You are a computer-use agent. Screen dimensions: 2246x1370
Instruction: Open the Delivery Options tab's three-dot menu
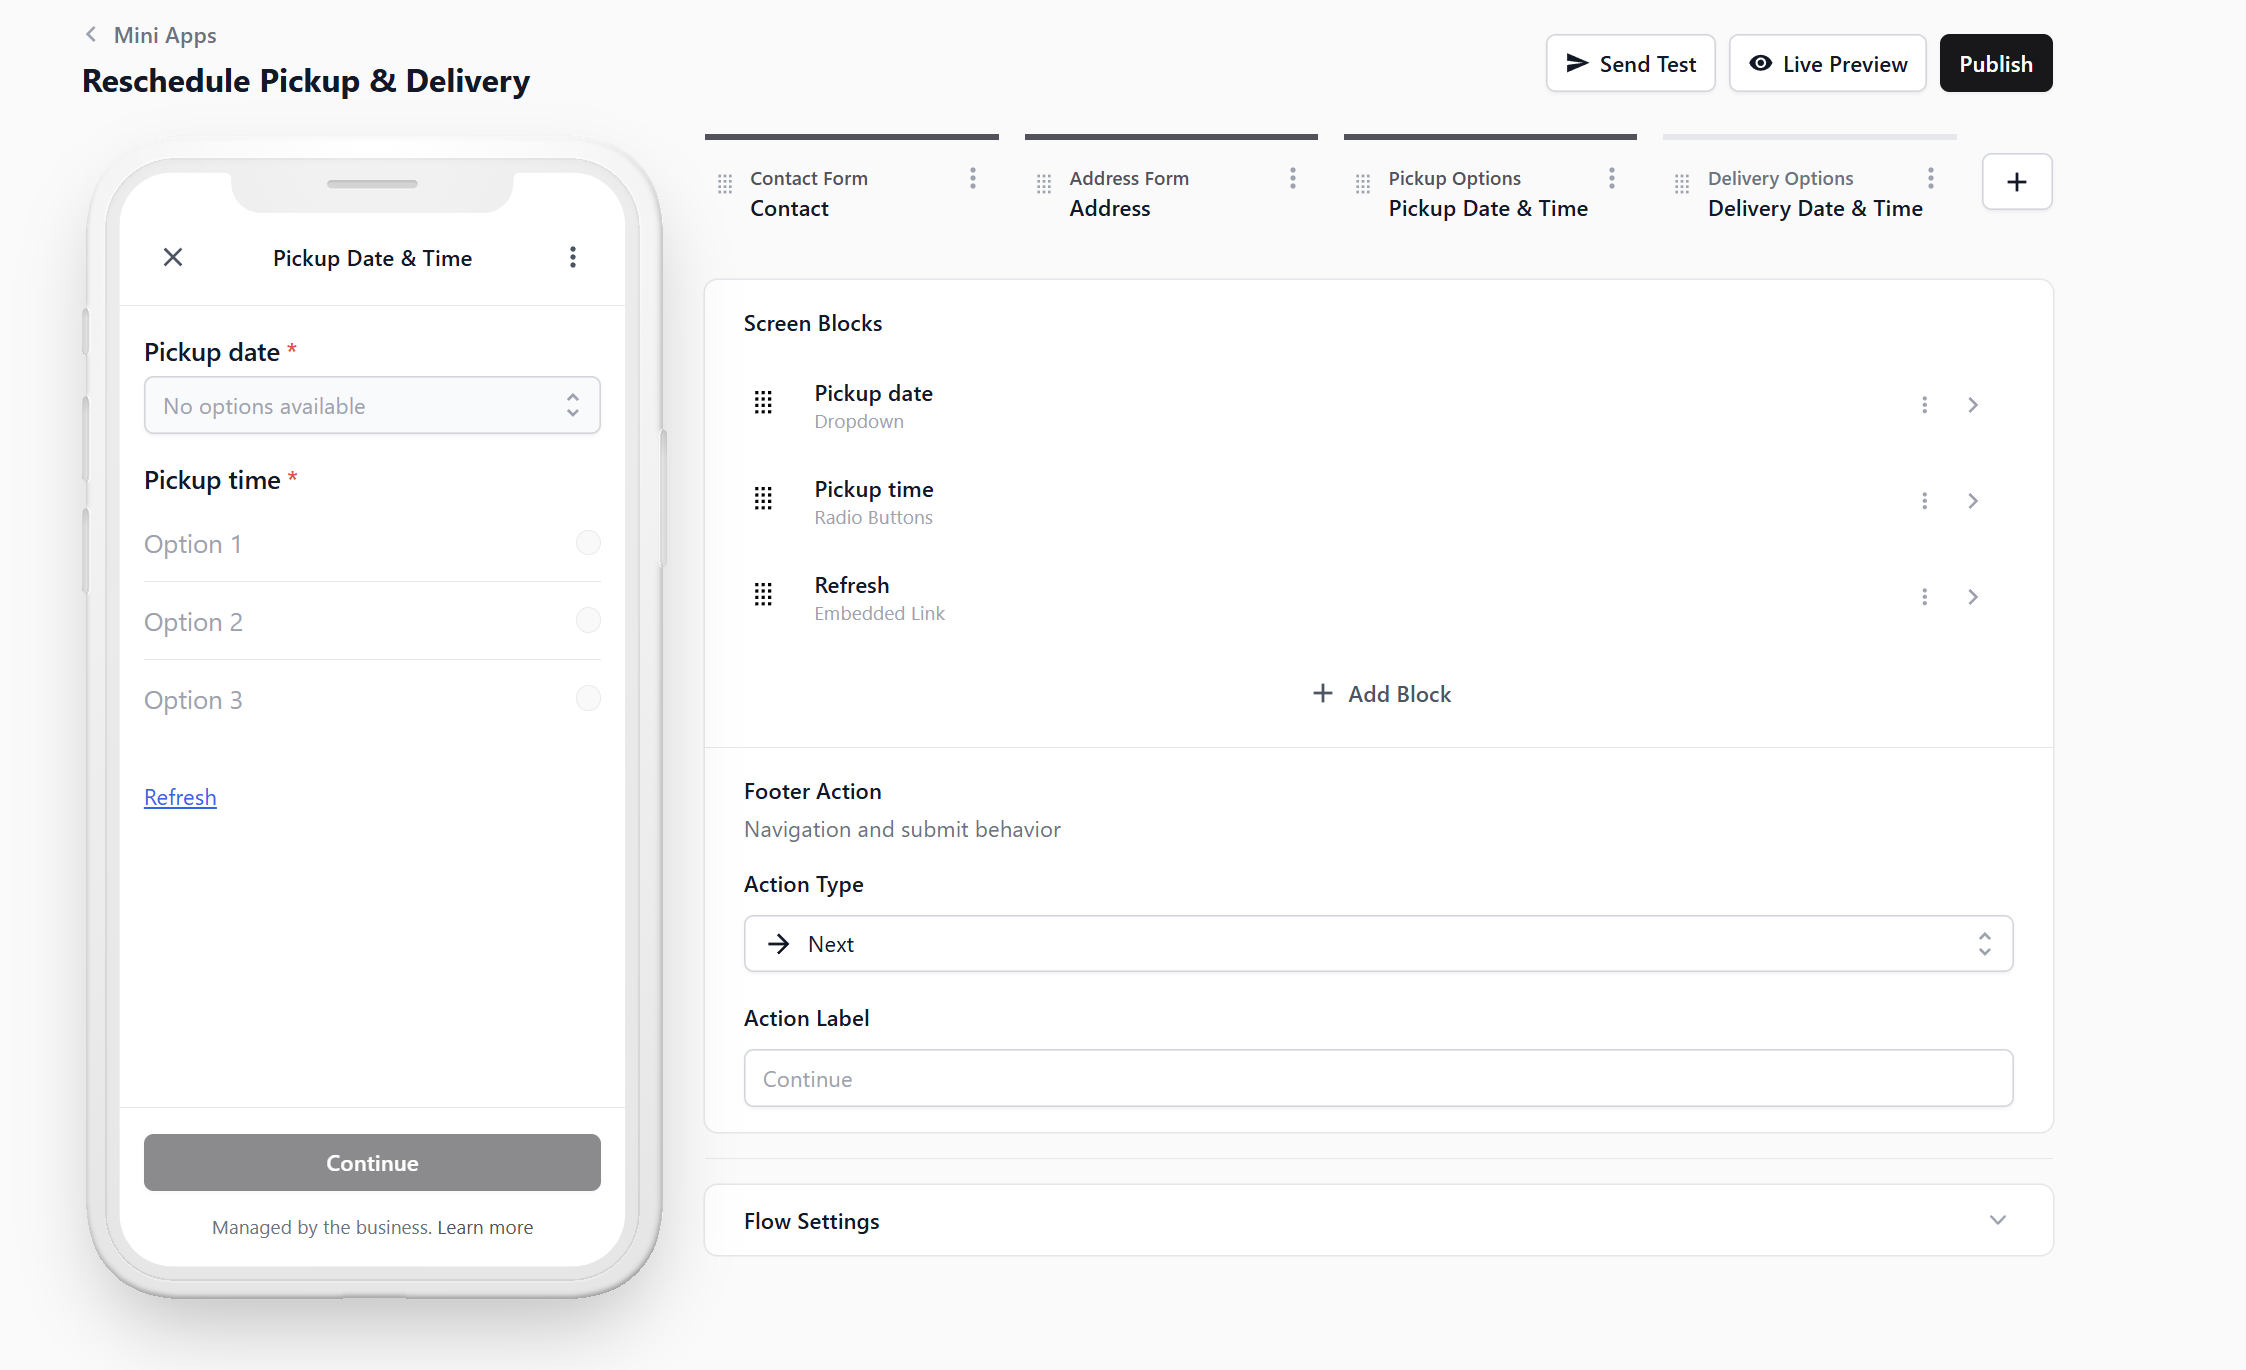click(x=1930, y=179)
